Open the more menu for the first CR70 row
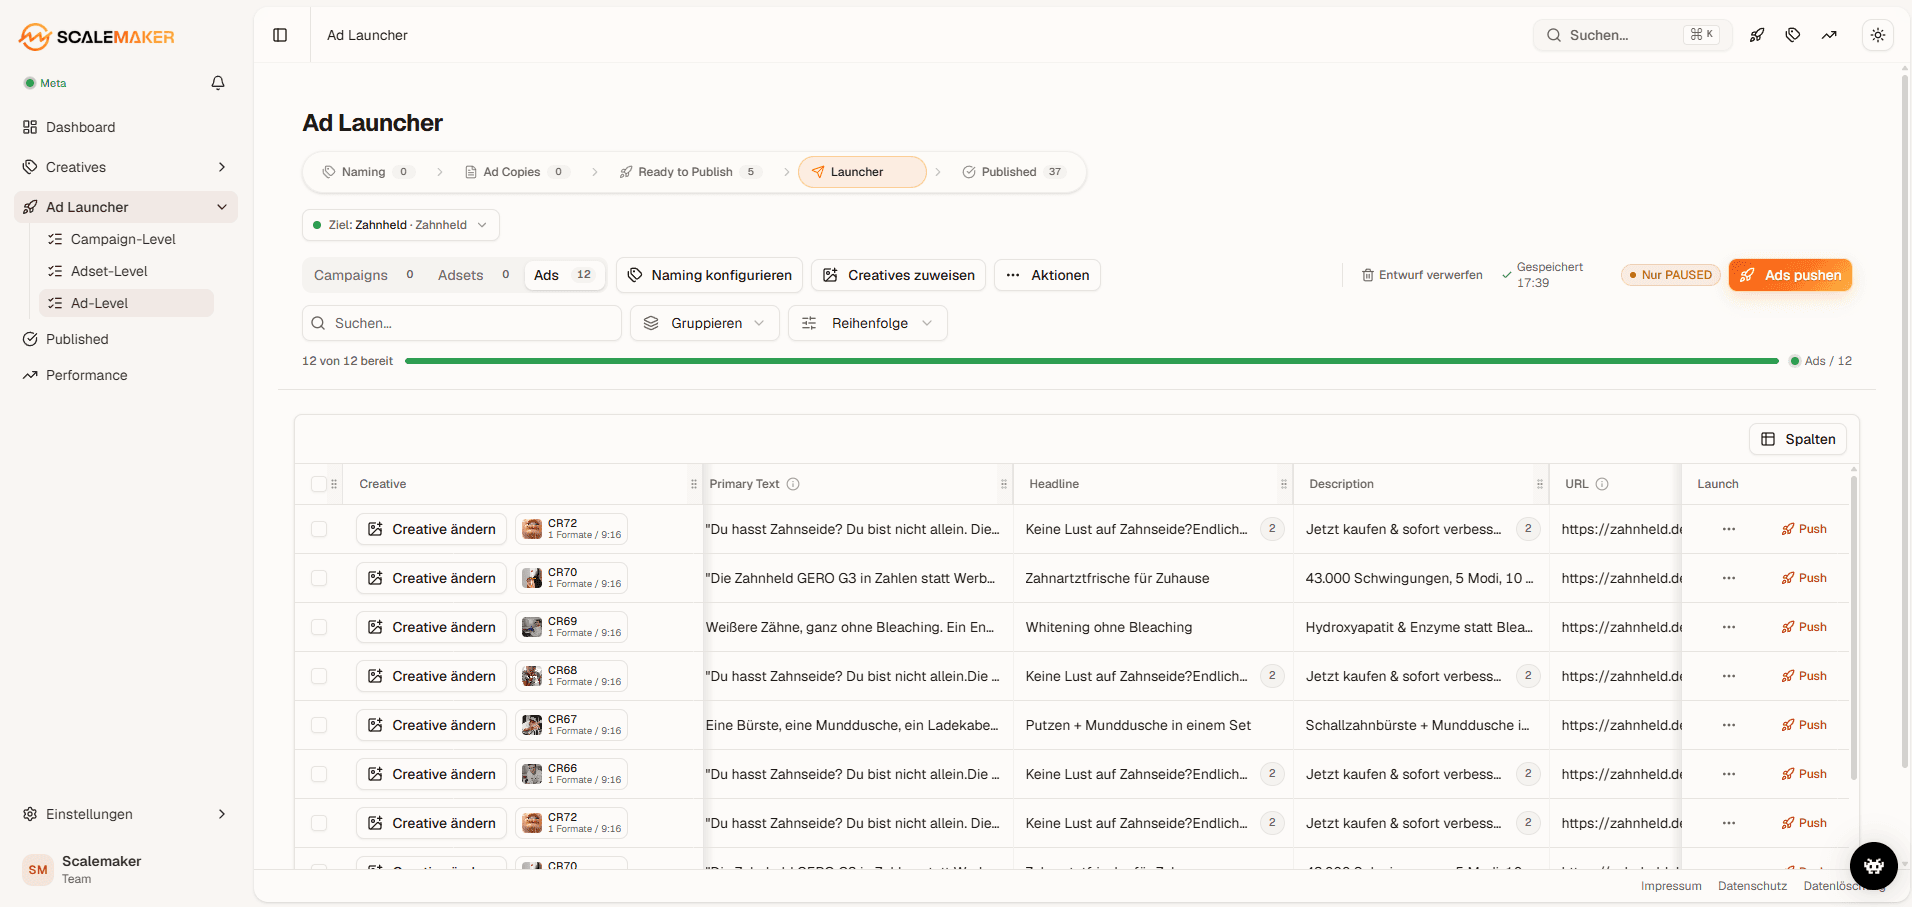Screen dimensions: 1912x907 point(1729,578)
